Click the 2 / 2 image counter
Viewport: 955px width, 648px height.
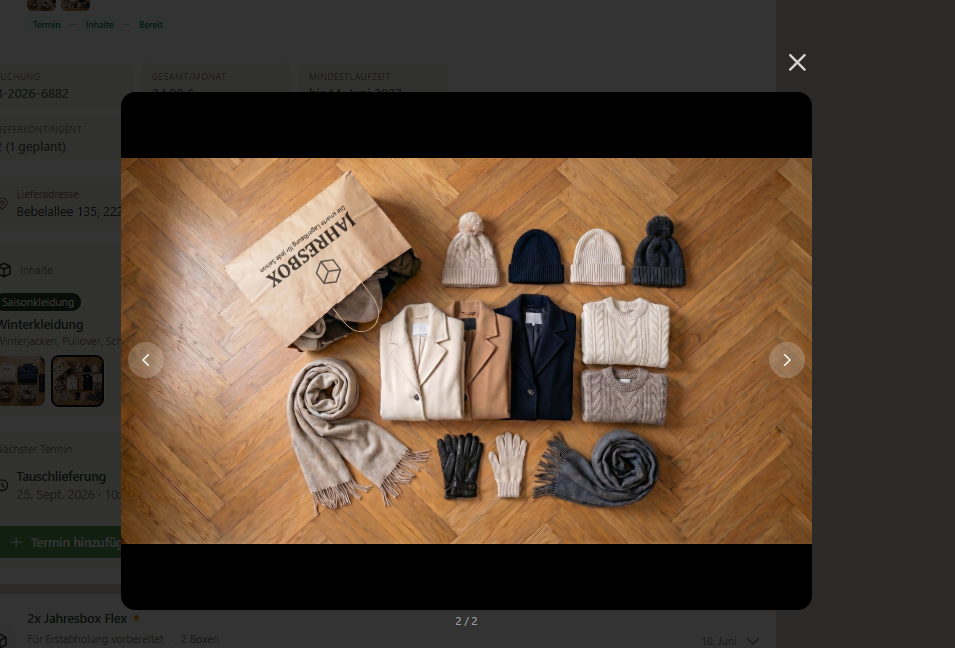tap(466, 621)
